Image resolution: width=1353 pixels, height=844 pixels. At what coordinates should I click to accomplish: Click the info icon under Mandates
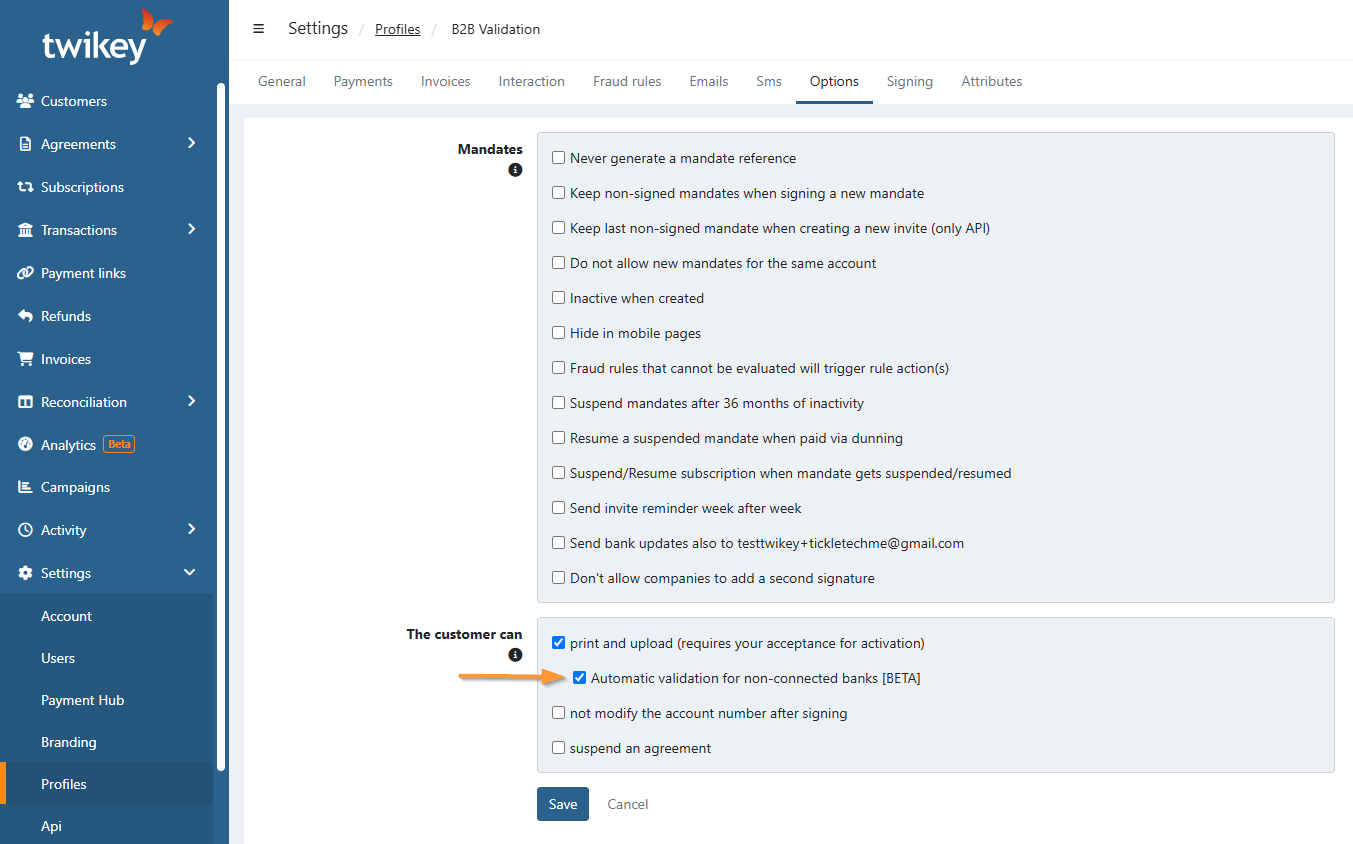pos(515,170)
